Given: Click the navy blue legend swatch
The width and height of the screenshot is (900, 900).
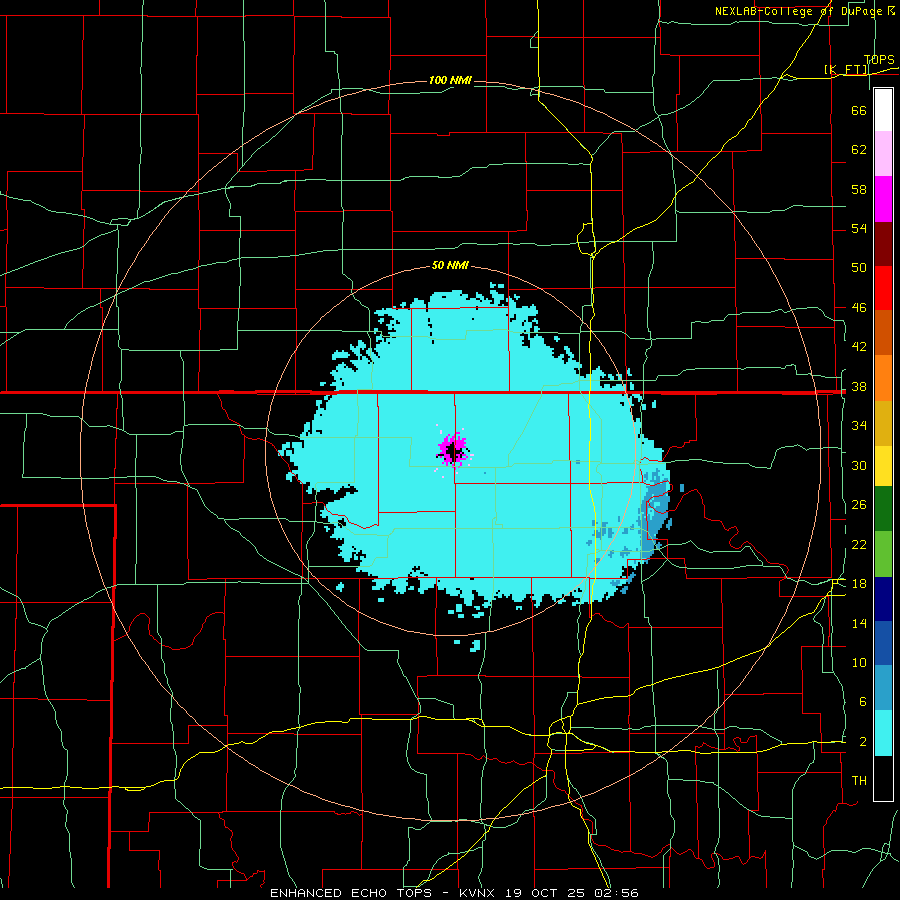Looking at the screenshot, I should [x=883, y=599].
